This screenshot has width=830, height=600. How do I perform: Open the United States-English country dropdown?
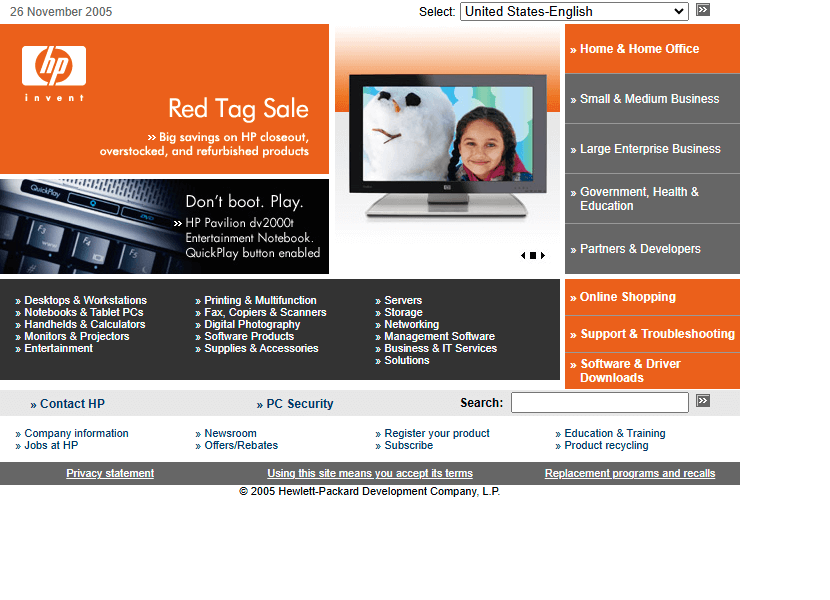574,11
